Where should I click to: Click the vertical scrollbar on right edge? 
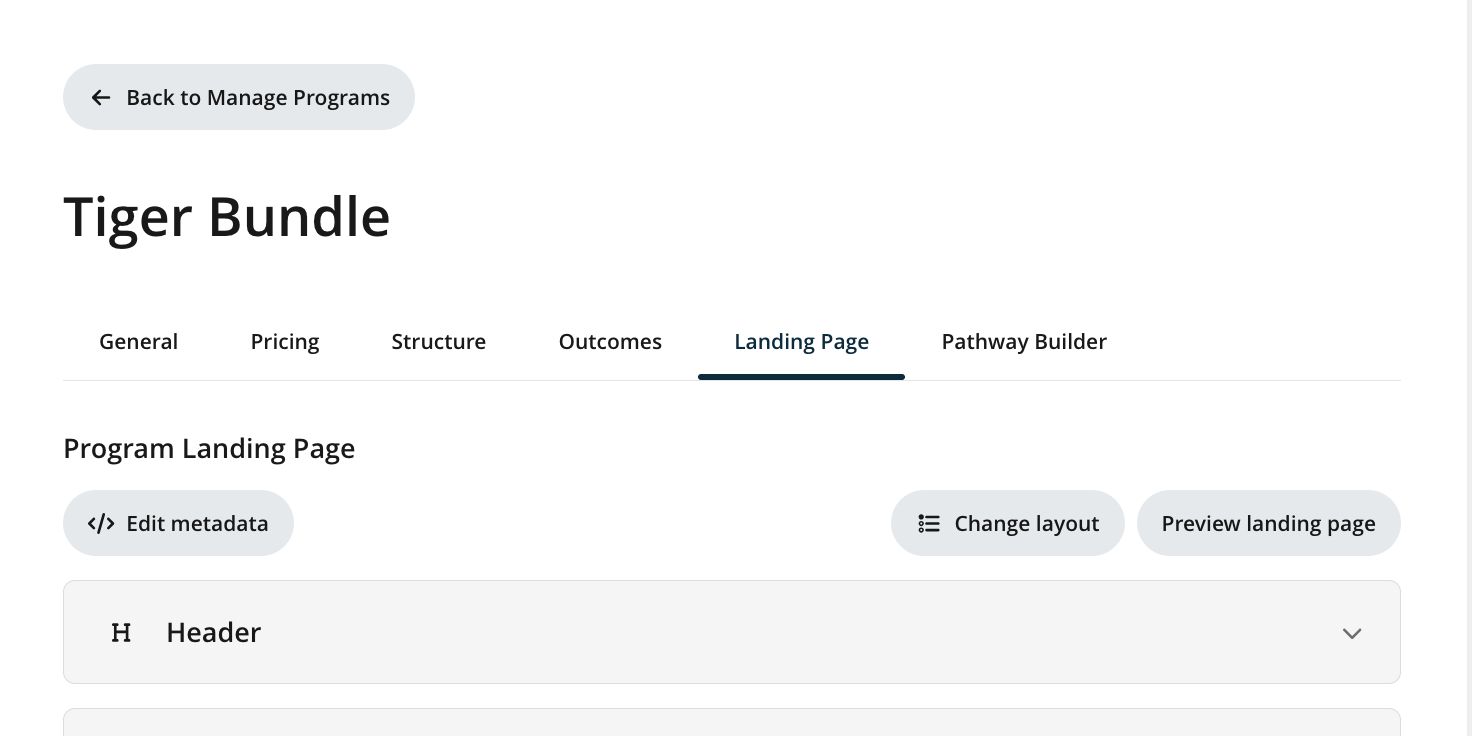pos(1467,368)
